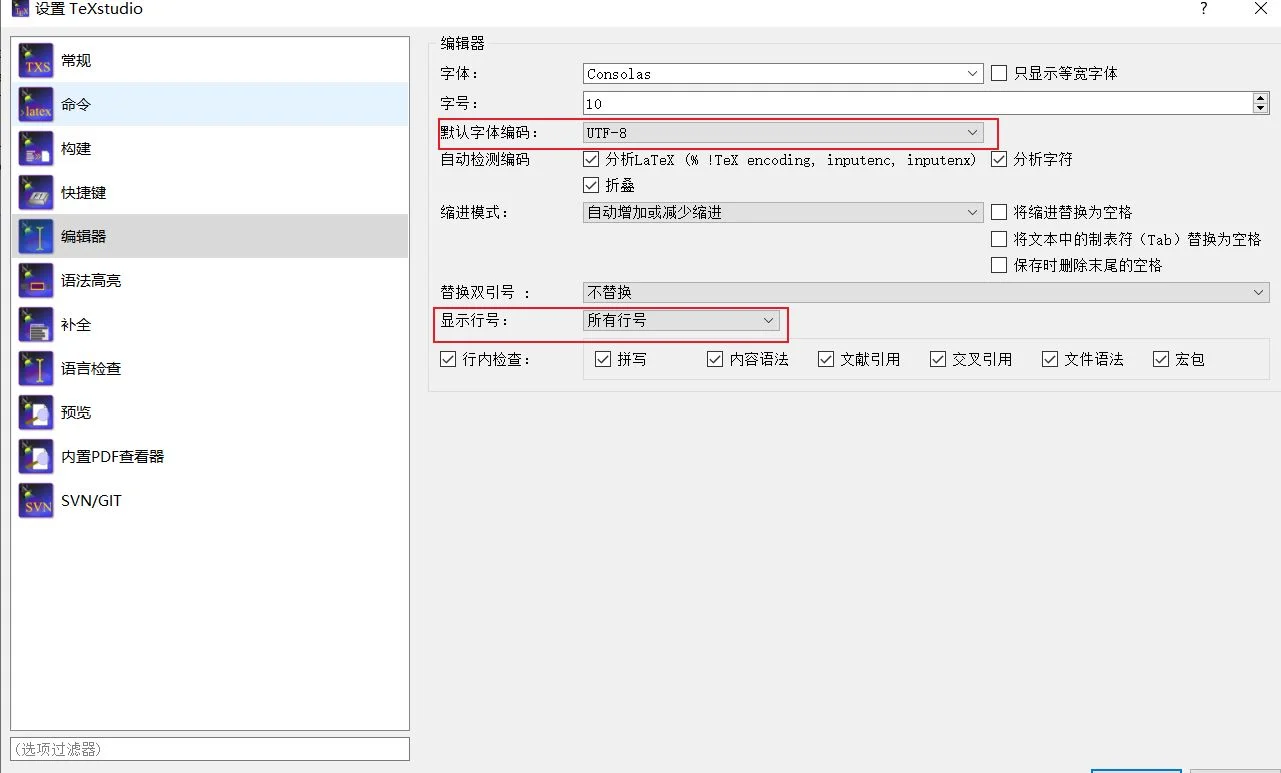The image size is (1281, 773).
Task: Uncheck the 拼写 (spelling) inline check
Action: click(x=603, y=359)
